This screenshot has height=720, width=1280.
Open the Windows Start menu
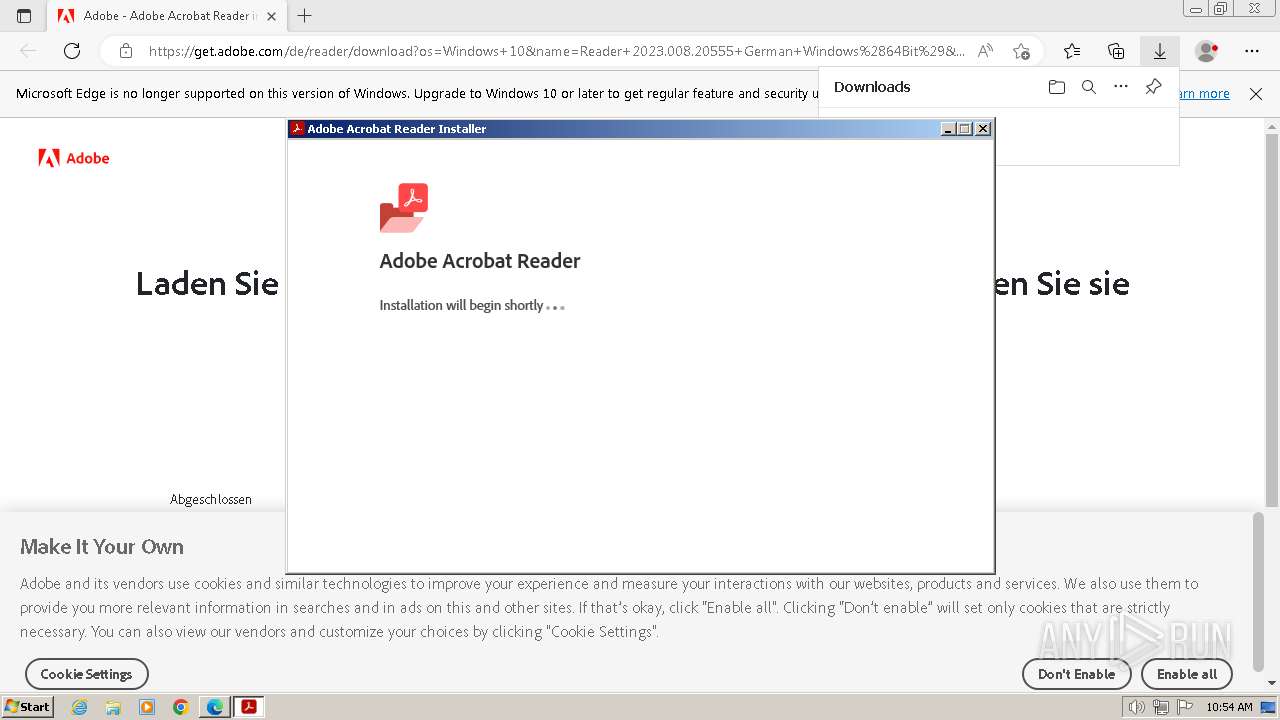point(28,707)
